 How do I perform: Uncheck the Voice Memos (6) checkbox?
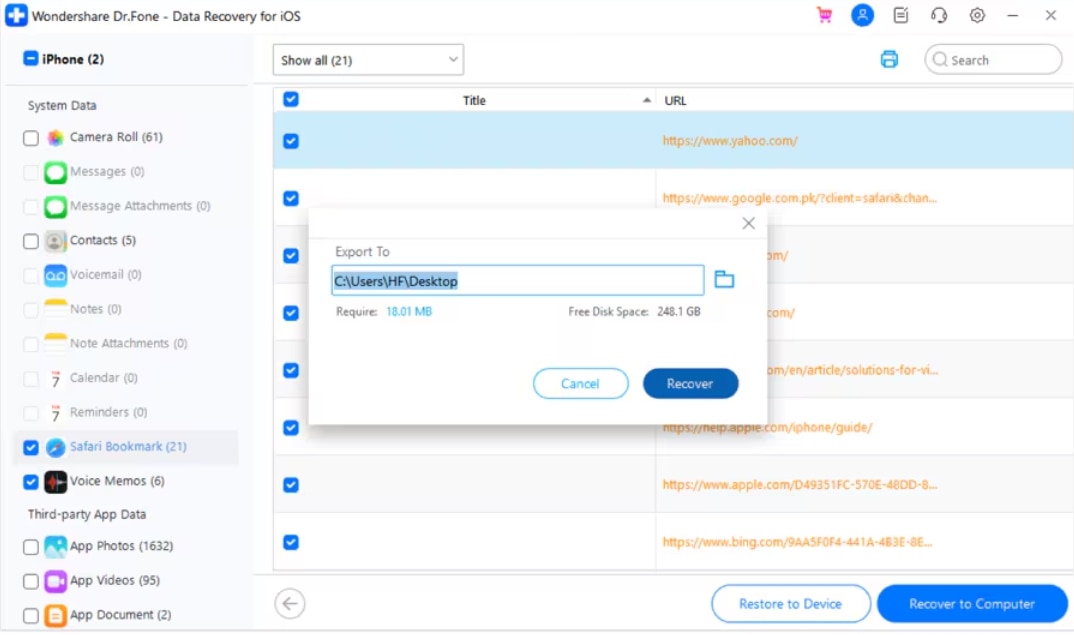pyautogui.click(x=31, y=482)
